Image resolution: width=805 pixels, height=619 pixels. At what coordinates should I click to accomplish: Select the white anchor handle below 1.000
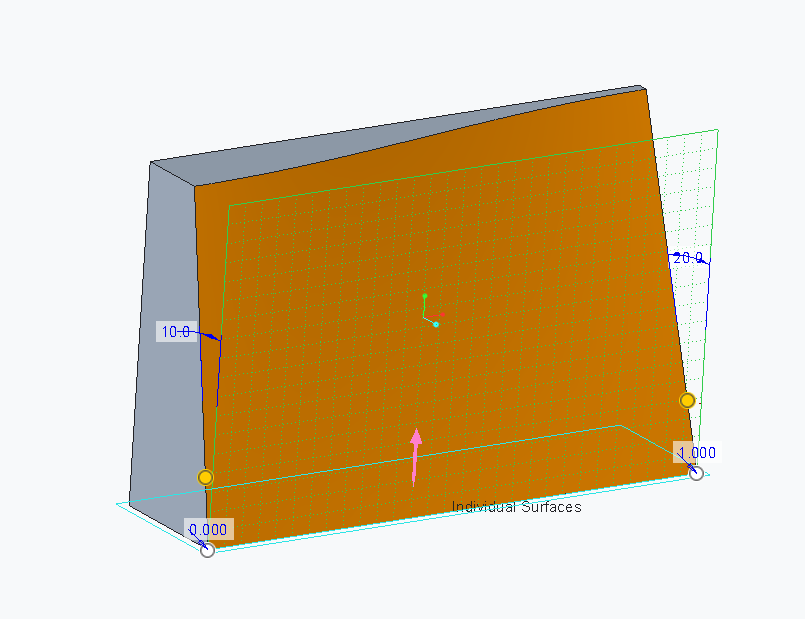click(x=696, y=473)
